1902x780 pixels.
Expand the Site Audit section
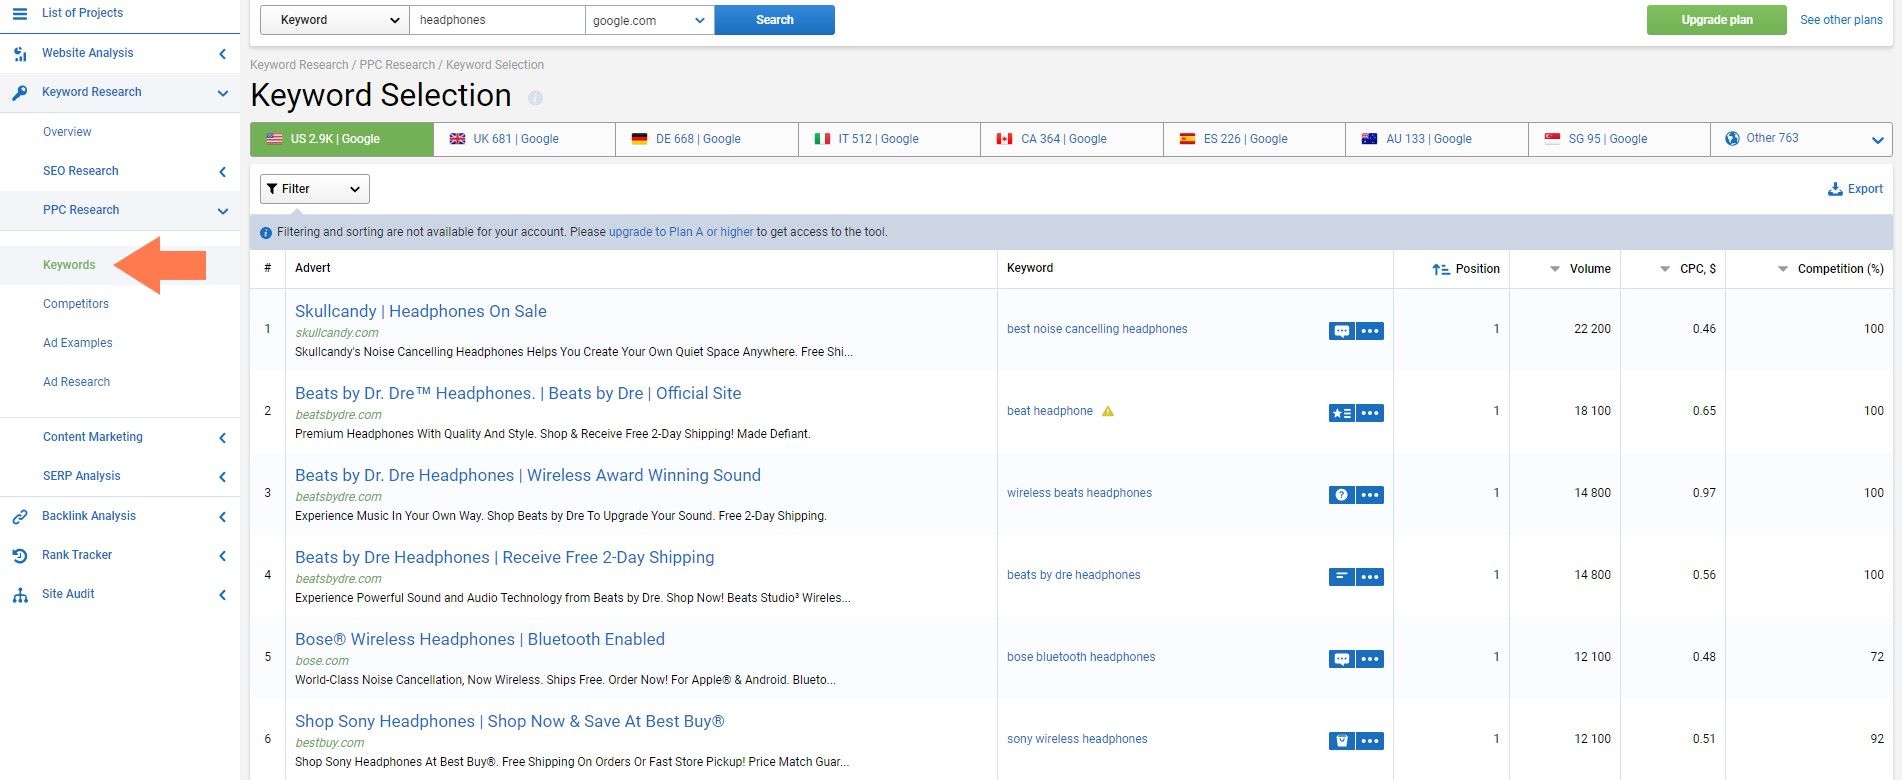(222, 595)
